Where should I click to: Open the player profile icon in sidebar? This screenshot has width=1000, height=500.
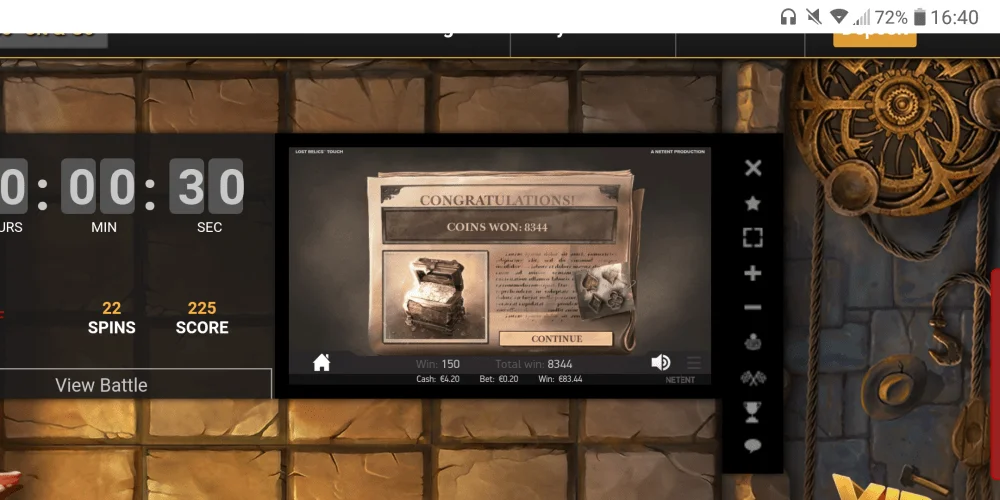click(753, 342)
